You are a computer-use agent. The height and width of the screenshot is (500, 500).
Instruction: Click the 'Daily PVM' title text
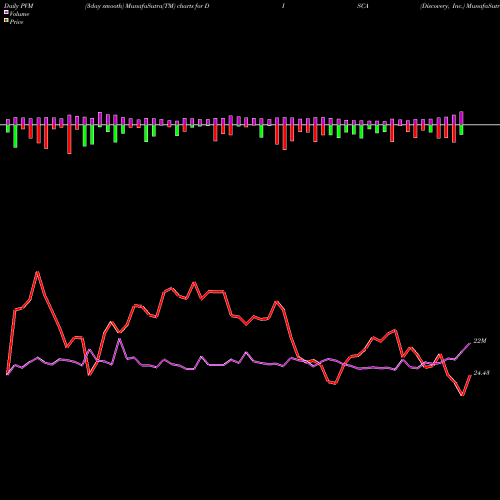coord(19,6)
